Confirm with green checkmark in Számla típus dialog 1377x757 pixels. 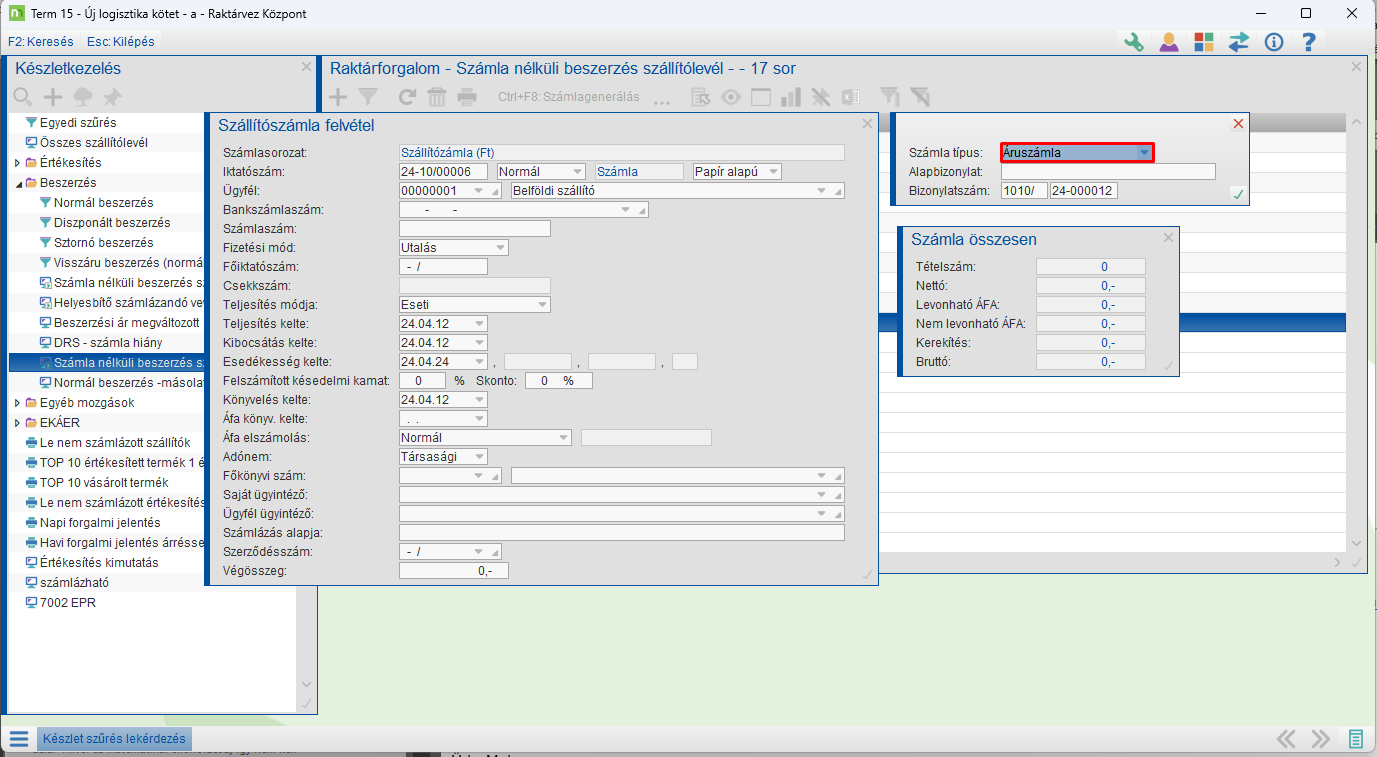1238,194
